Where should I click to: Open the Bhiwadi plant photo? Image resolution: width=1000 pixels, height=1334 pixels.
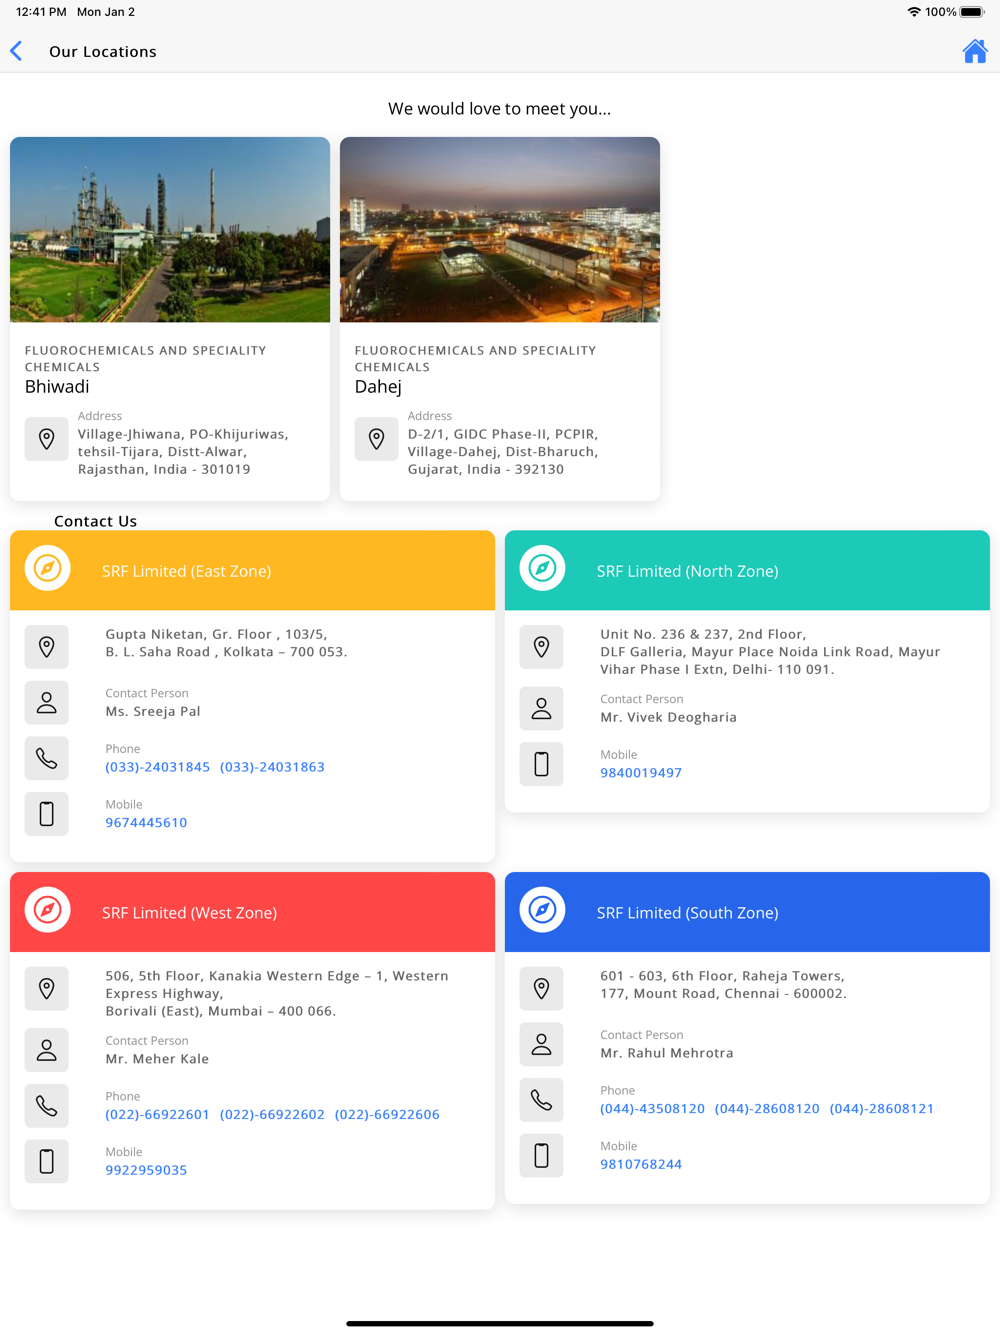(170, 230)
